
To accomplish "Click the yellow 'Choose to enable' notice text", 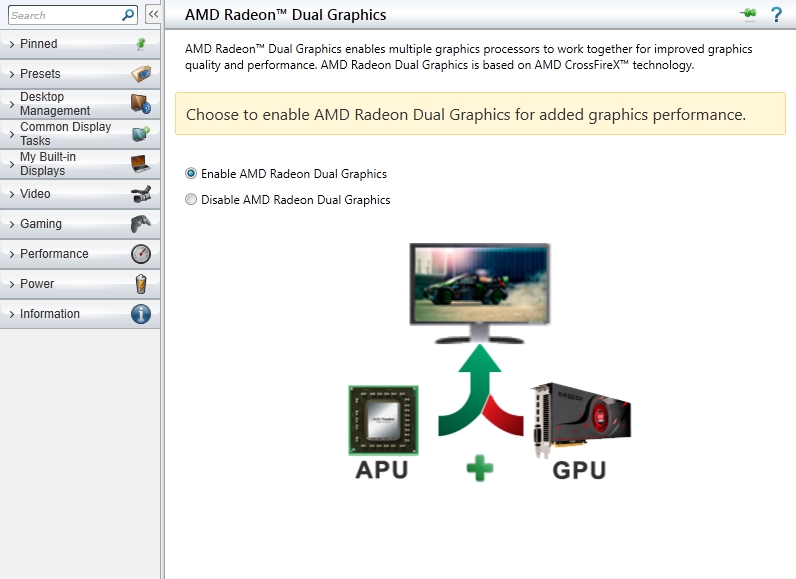I will (x=466, y=115).
